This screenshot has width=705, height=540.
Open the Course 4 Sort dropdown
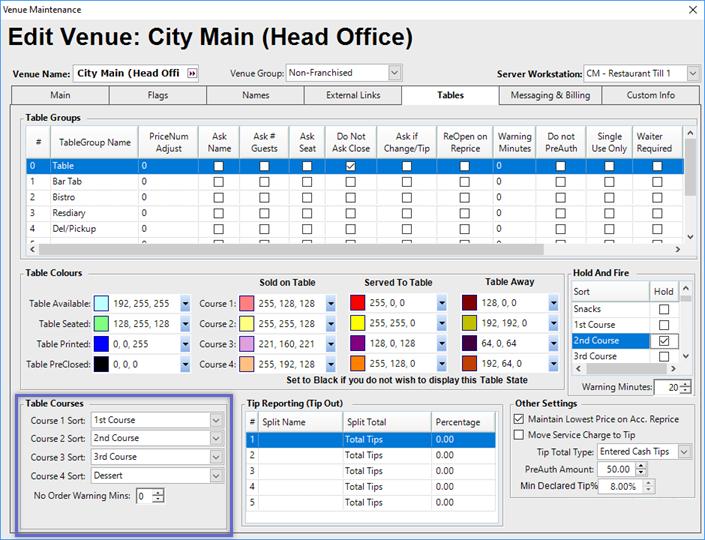point(216,476)
